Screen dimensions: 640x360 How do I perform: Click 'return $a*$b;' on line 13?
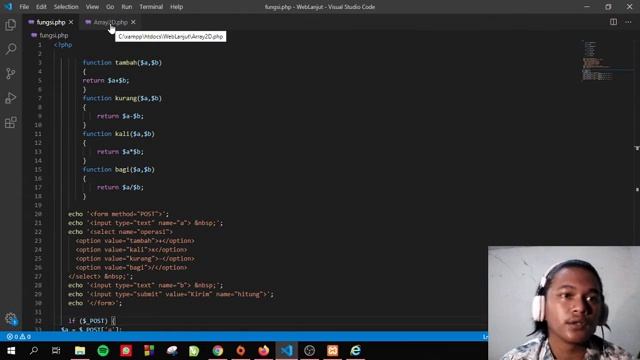pos(120,152)
